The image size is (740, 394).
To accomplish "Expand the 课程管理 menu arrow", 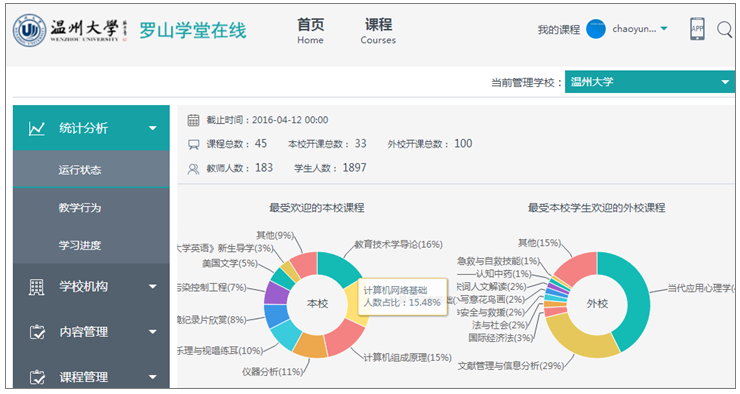I will [x=152, y=377].
